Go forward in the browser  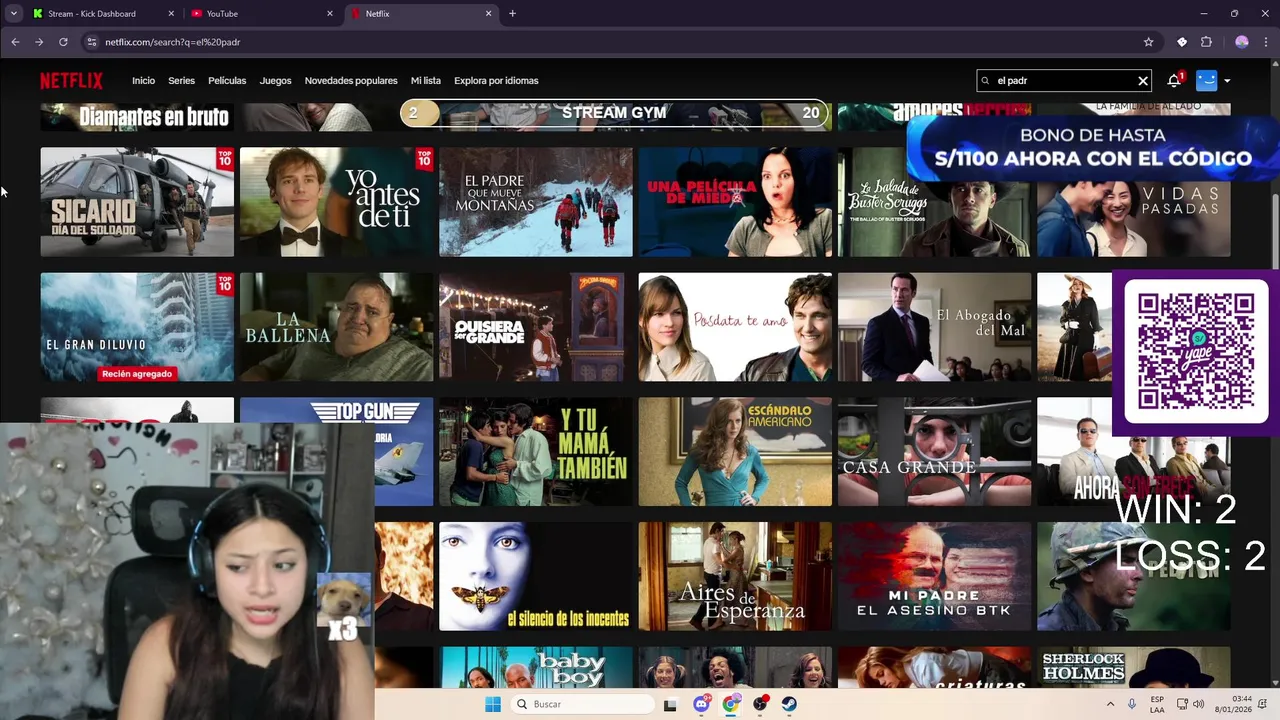(39, 42)
